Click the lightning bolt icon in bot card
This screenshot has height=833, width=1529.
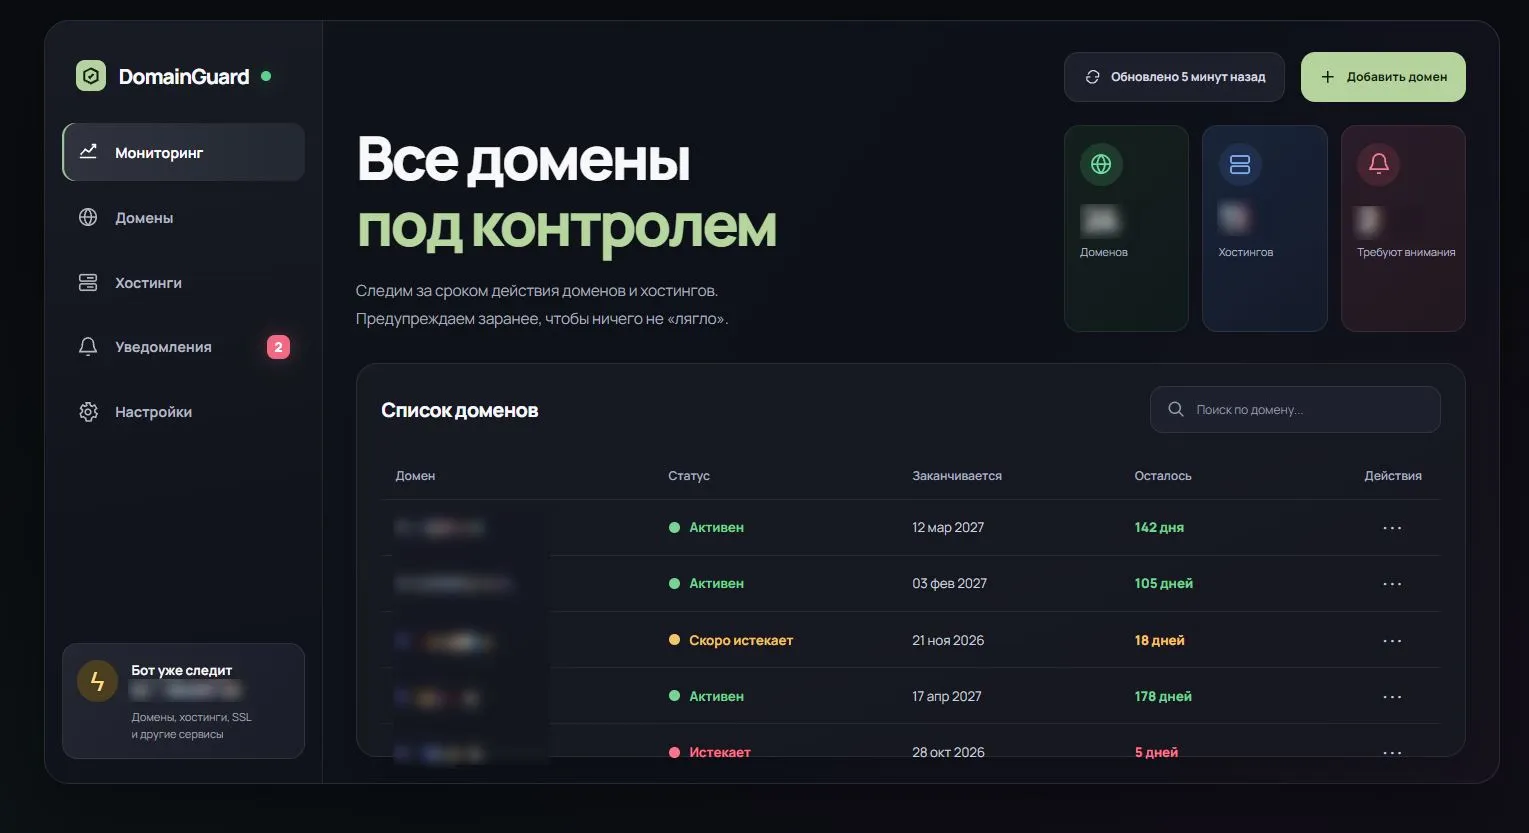point(97,681)
